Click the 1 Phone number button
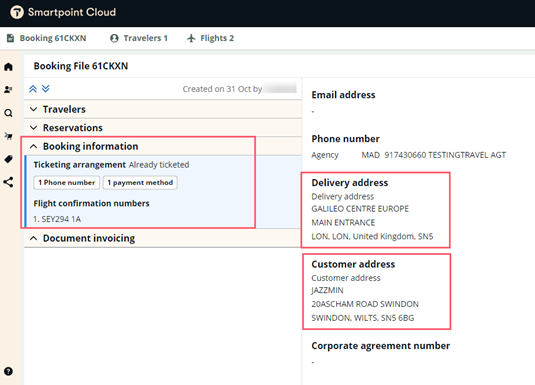Image resolution: width=535 pixels, height=385 pixels. click(x=67, y=183)
